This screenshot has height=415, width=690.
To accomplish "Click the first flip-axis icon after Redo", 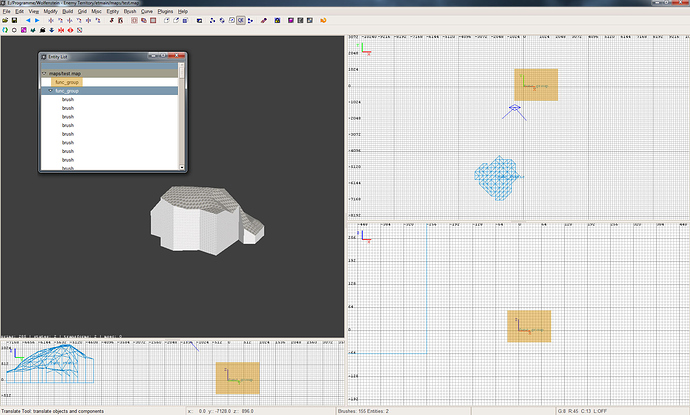I will click(51, 19).
